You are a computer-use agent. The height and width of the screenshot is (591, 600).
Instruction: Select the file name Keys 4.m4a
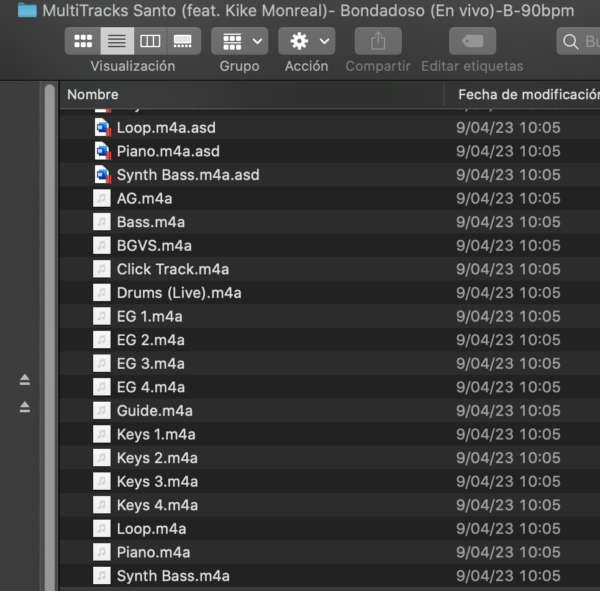pyautogui.click(x=157, y=506)
